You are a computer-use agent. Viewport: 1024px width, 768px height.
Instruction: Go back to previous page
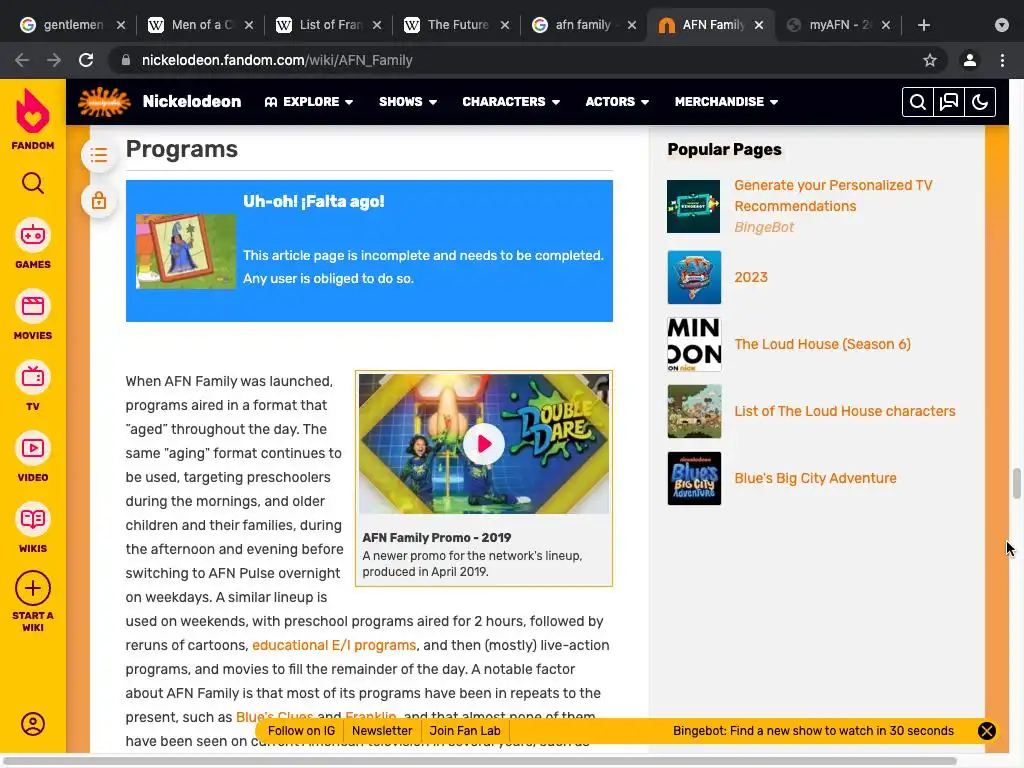point(22,60)
